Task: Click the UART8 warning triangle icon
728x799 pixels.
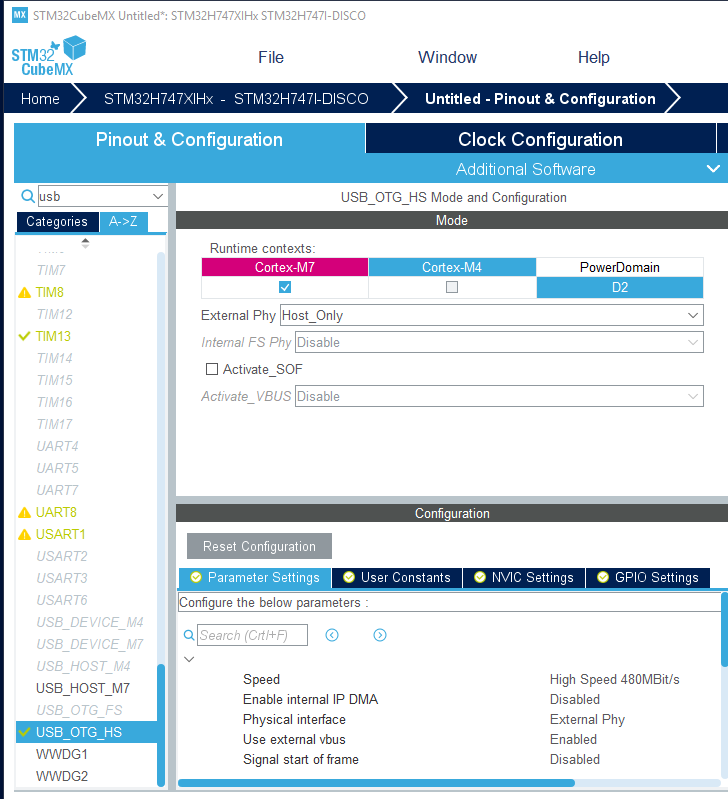Action: click(x=24, y=513)
